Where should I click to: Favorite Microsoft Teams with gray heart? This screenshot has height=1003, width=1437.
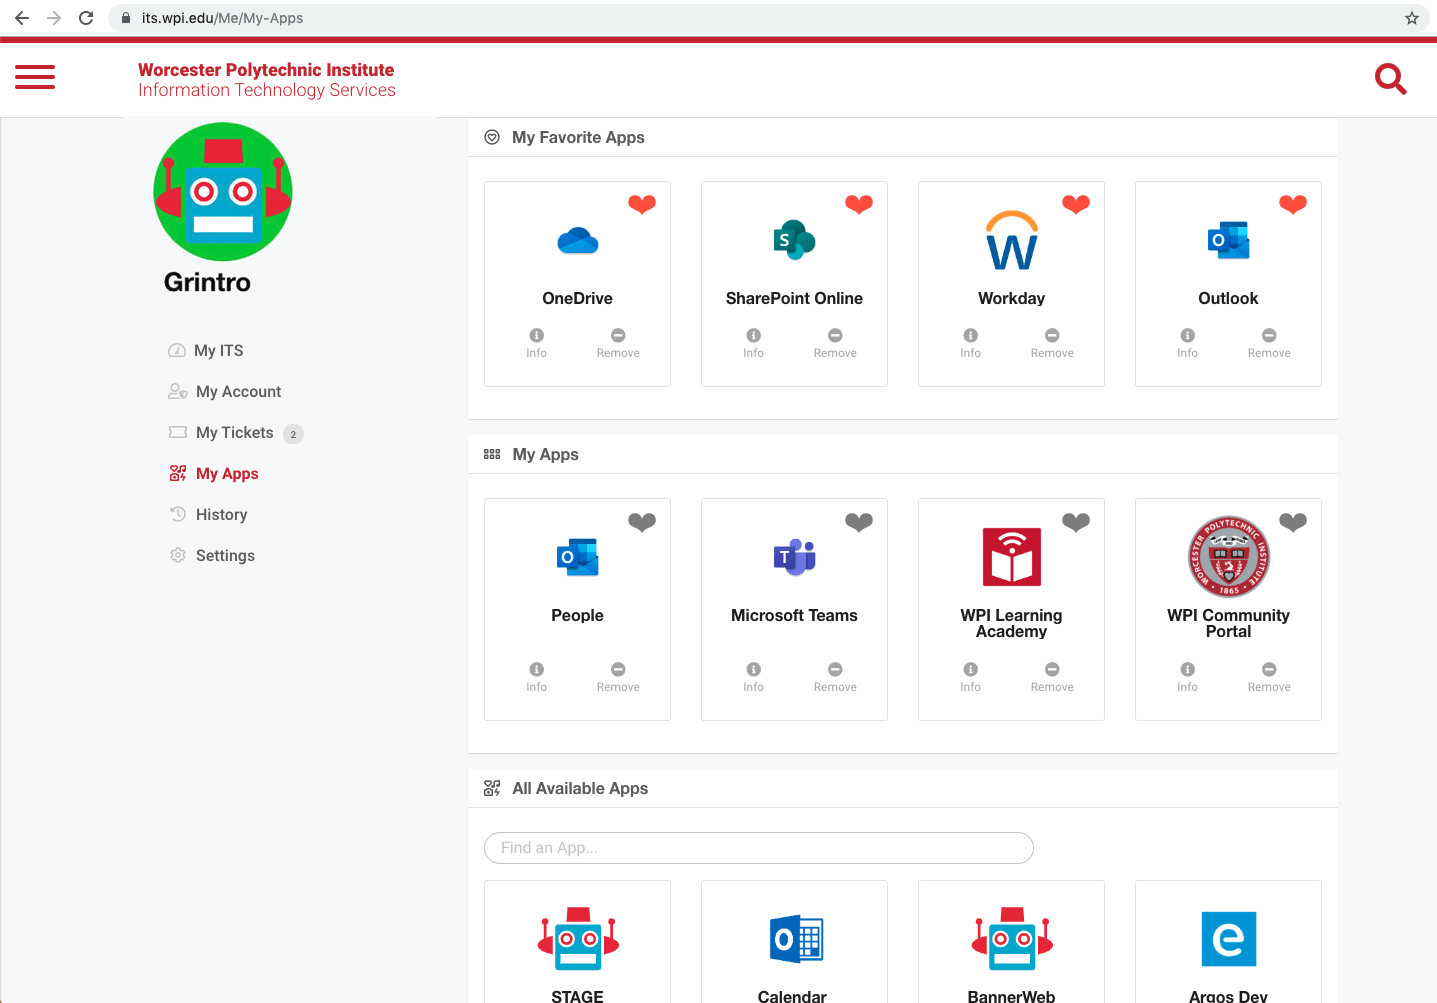pyautogui.click(x=859, y=521)
